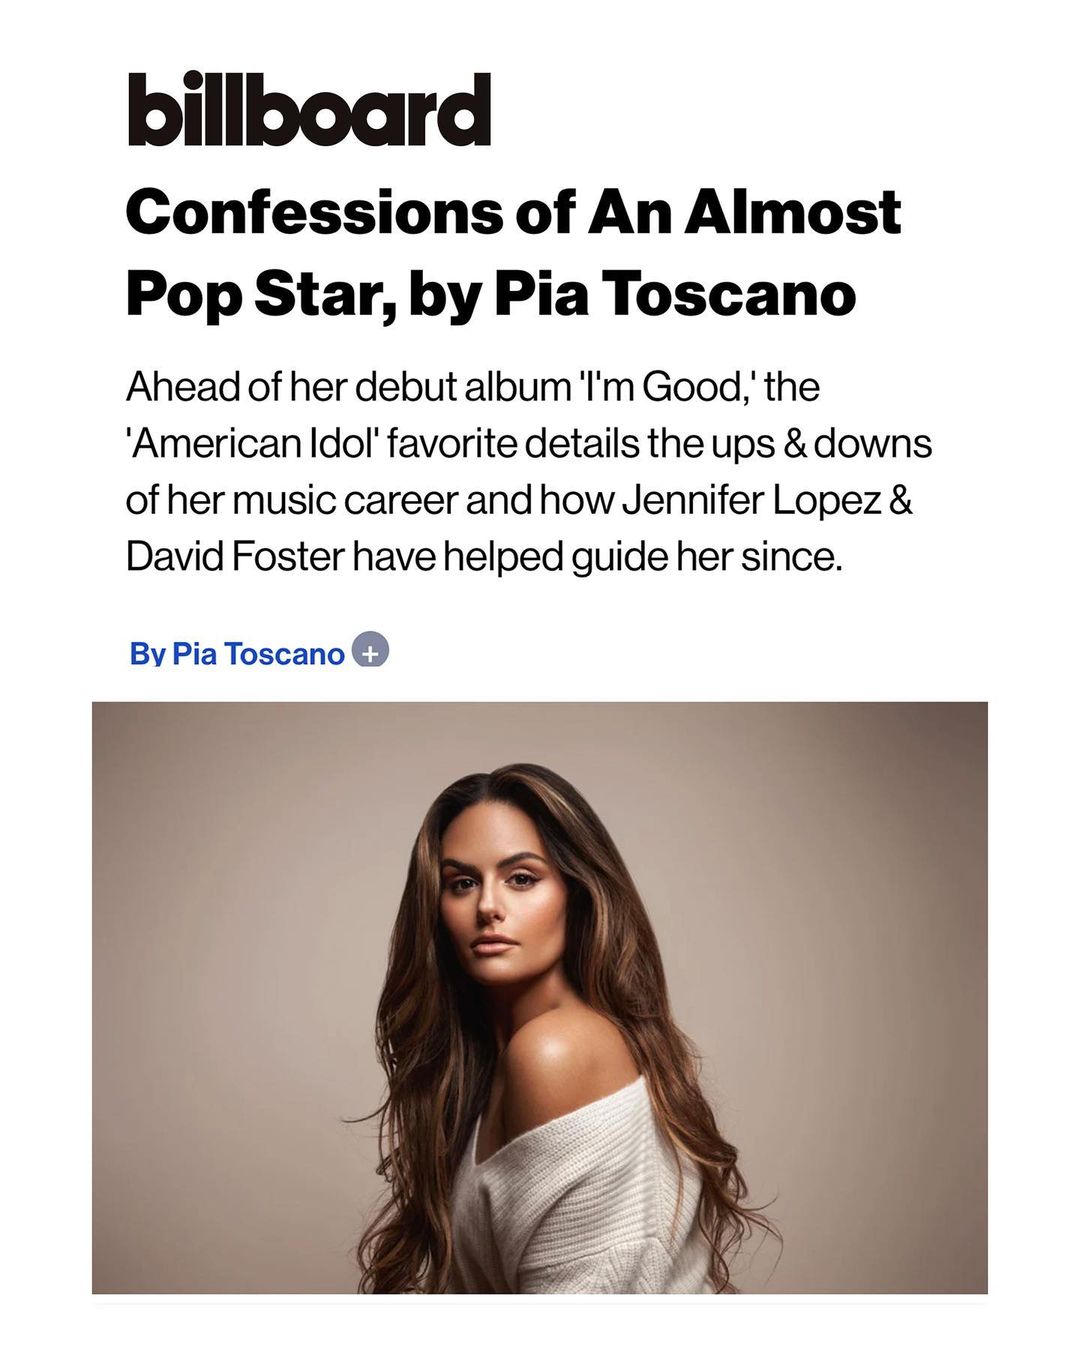Click the woman's face in the article photo
1080x1350 pixels.
[x=497, y=900]
